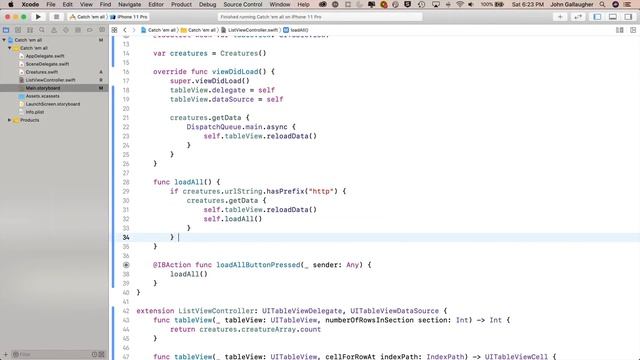Go forward in editor history
This screenshot has width=640, height=360.
[x=133, y=30]
